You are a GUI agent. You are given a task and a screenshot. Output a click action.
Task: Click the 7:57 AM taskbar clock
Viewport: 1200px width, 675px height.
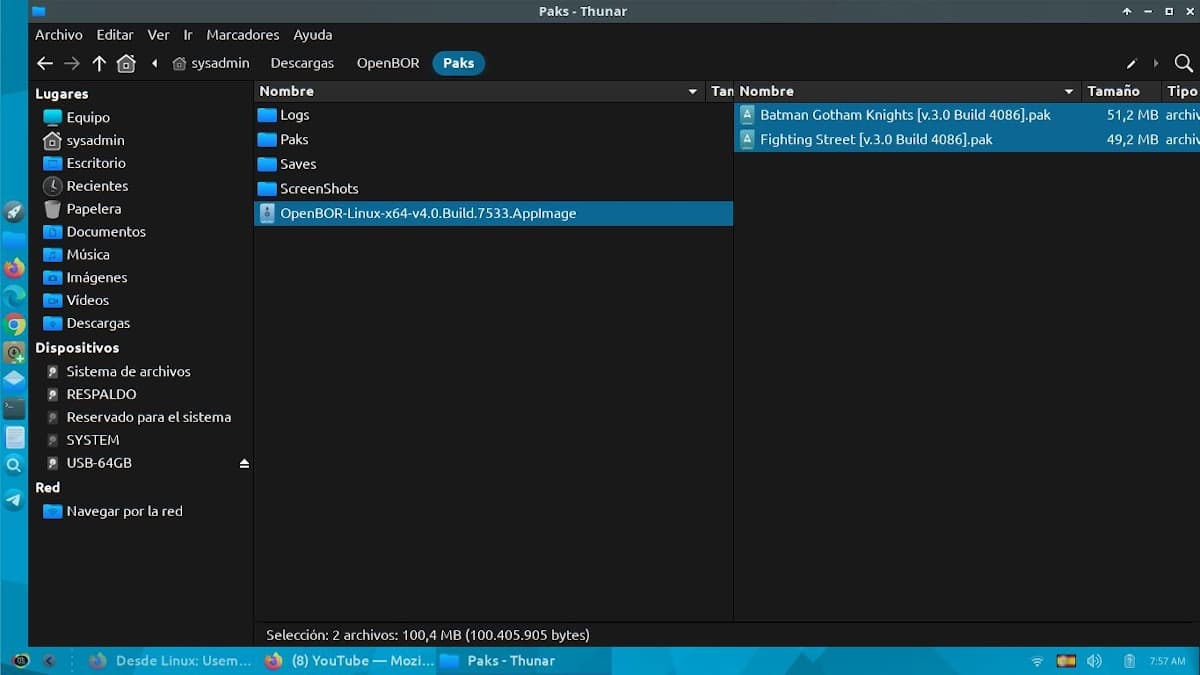click(x=1168, y=661)
